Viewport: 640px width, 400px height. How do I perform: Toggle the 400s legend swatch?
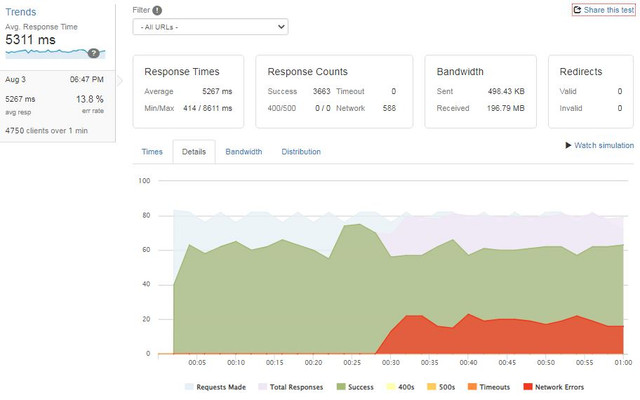391,387
